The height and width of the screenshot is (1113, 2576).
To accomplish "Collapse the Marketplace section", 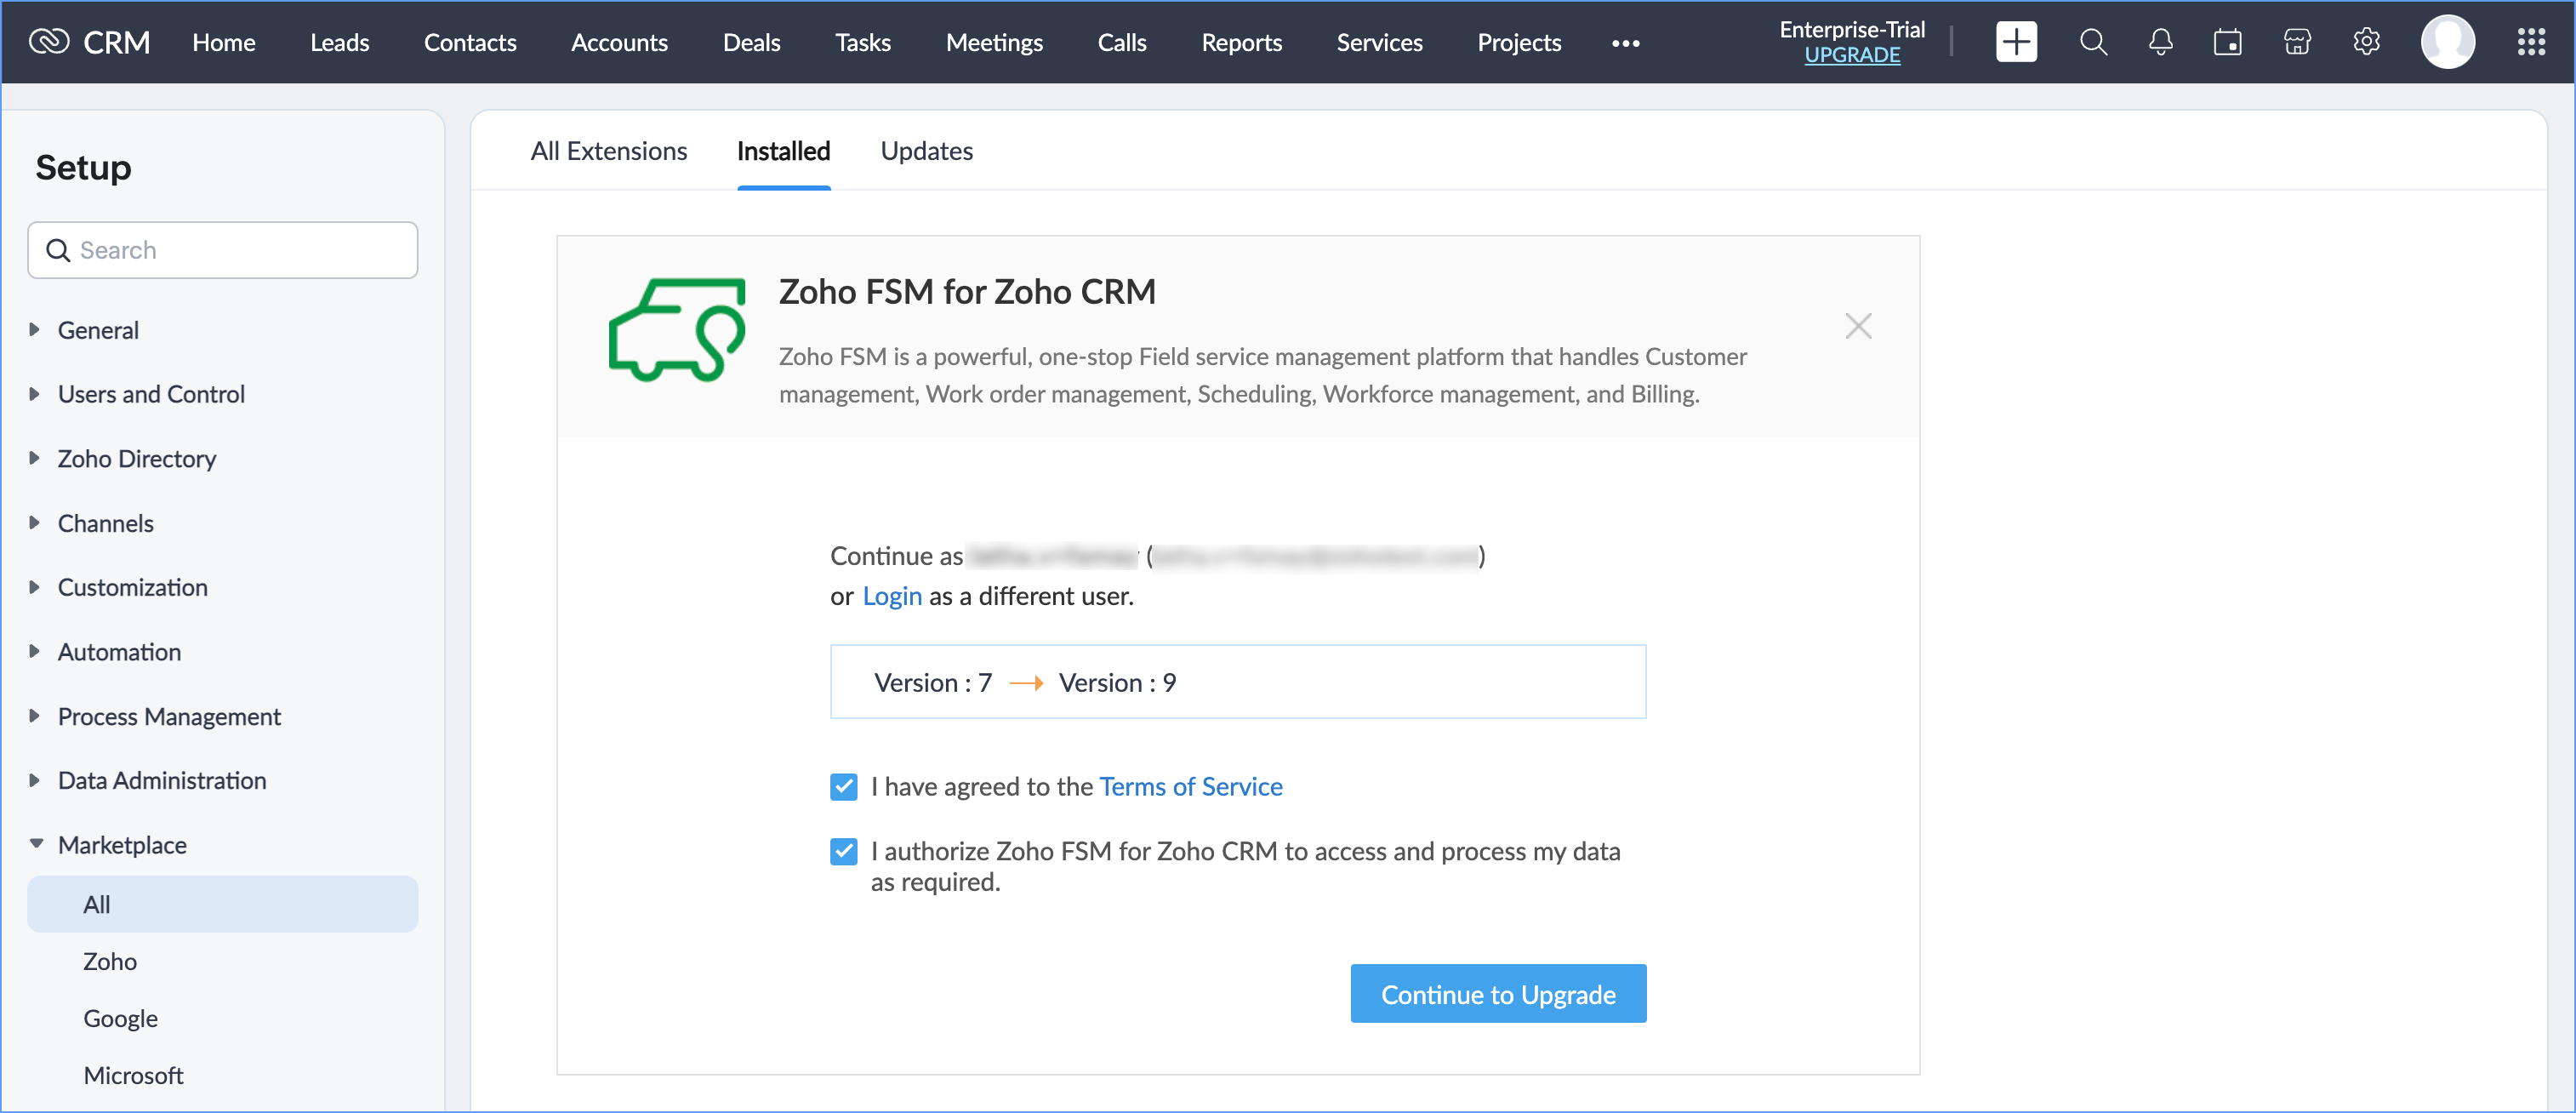I will 122,845.
